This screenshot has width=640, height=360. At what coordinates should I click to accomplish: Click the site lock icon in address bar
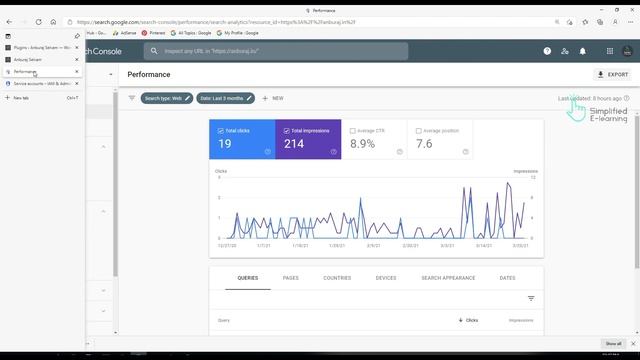tap(70, 22)
